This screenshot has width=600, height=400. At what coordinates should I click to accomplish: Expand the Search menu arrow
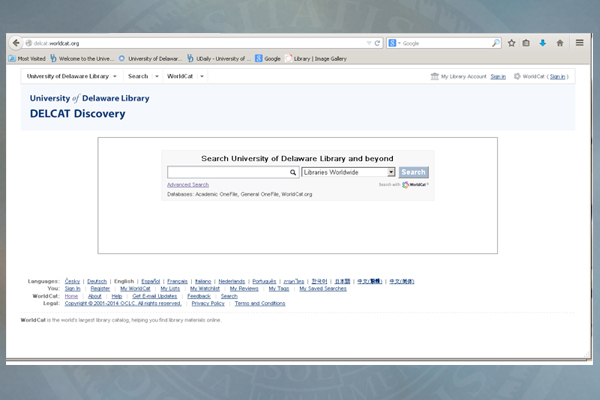coord(157,76)
